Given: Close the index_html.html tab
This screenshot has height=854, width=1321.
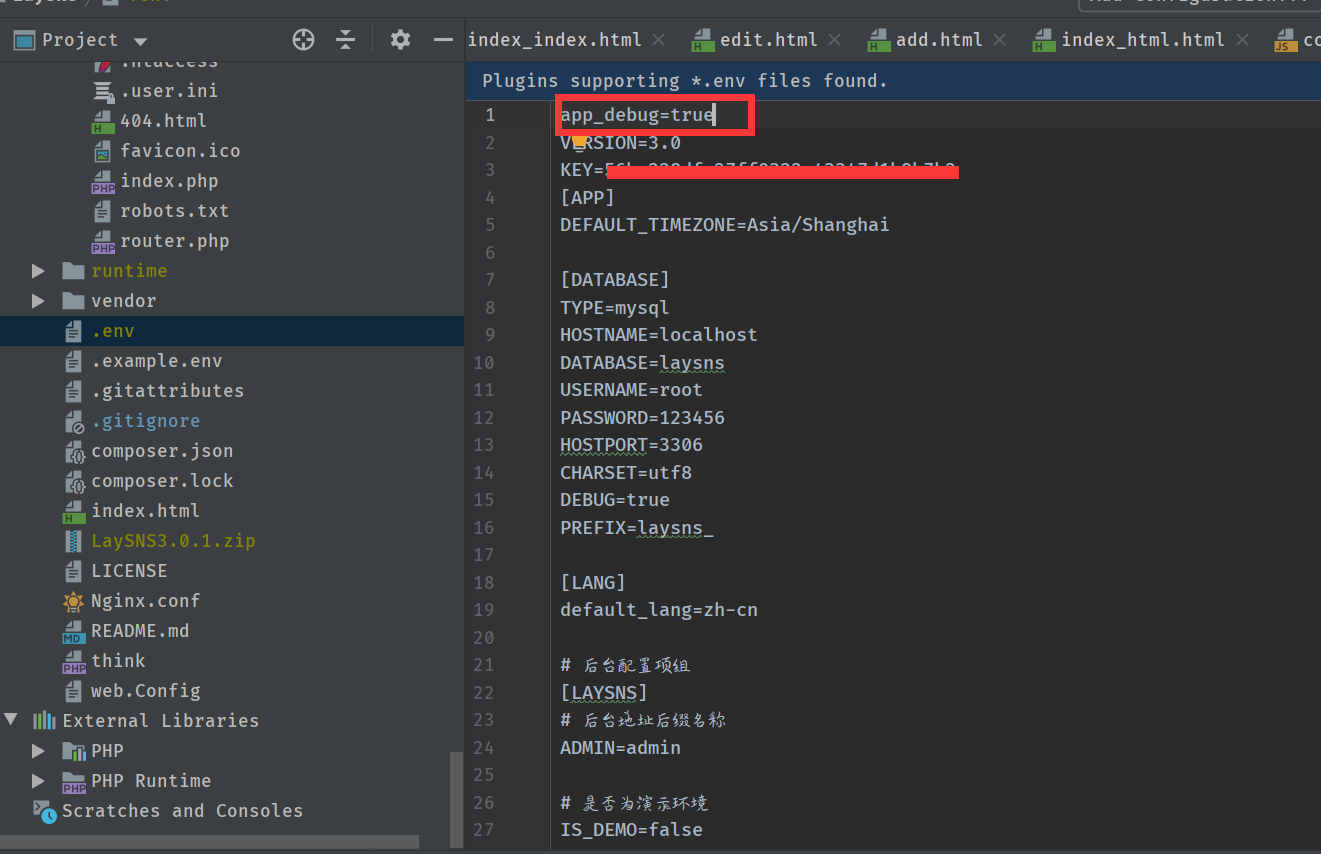Looking at the screenshot, I should (x=1242, y=40).
